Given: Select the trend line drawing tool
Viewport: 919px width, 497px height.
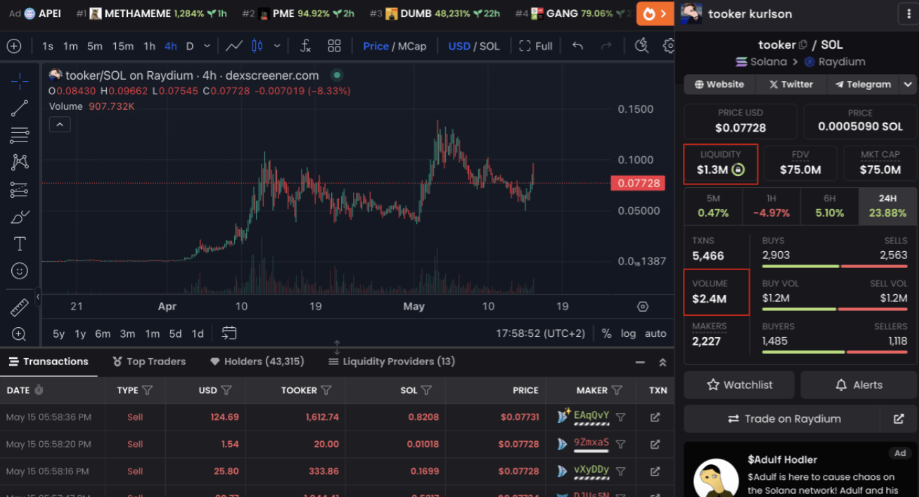Looking at the screenshot, I should click(19, 108).
